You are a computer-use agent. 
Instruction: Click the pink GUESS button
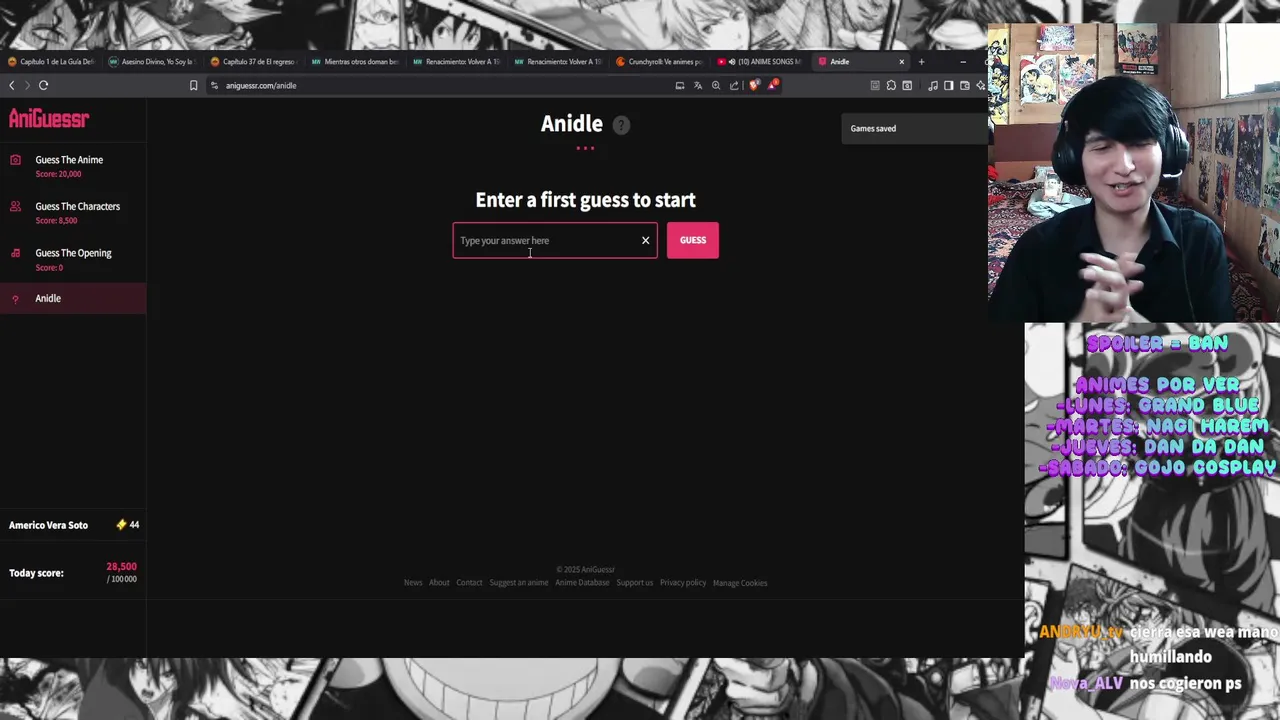(693, 240)
